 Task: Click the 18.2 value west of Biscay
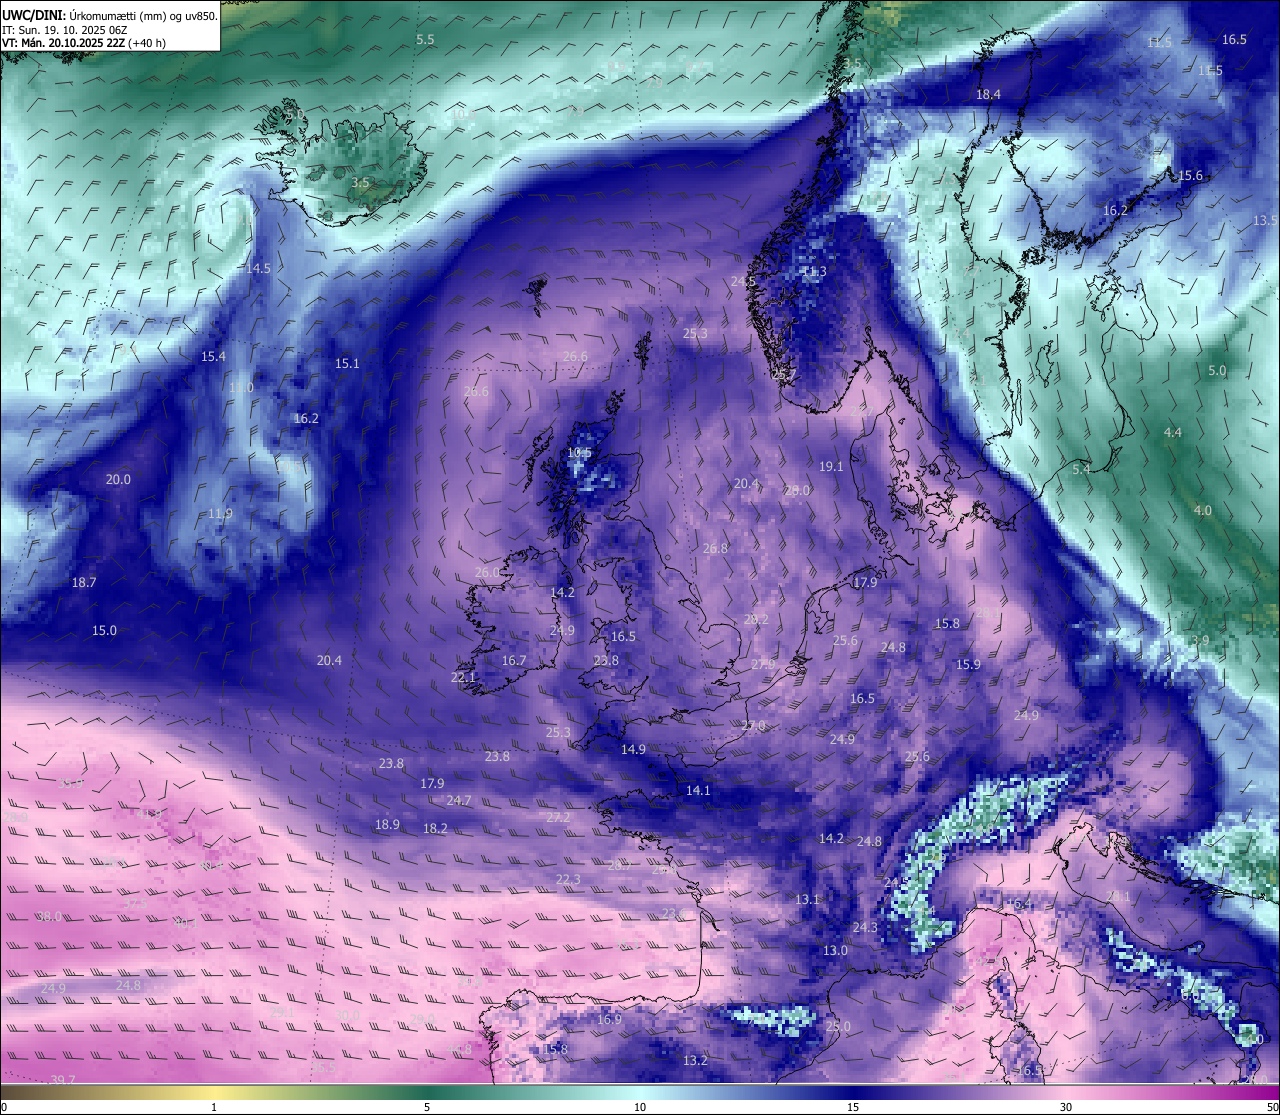coord(435,828)
